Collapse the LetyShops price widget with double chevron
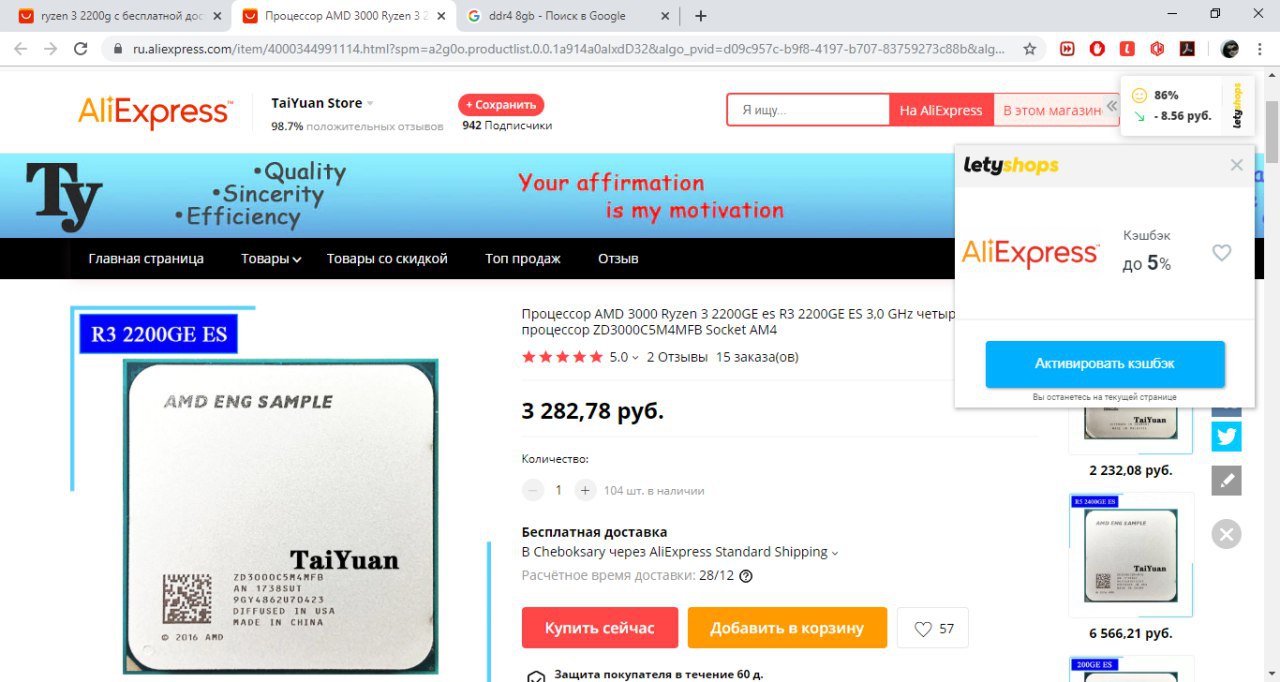Viewport: 1280px width, 682px height. [x=1112, y=106]
